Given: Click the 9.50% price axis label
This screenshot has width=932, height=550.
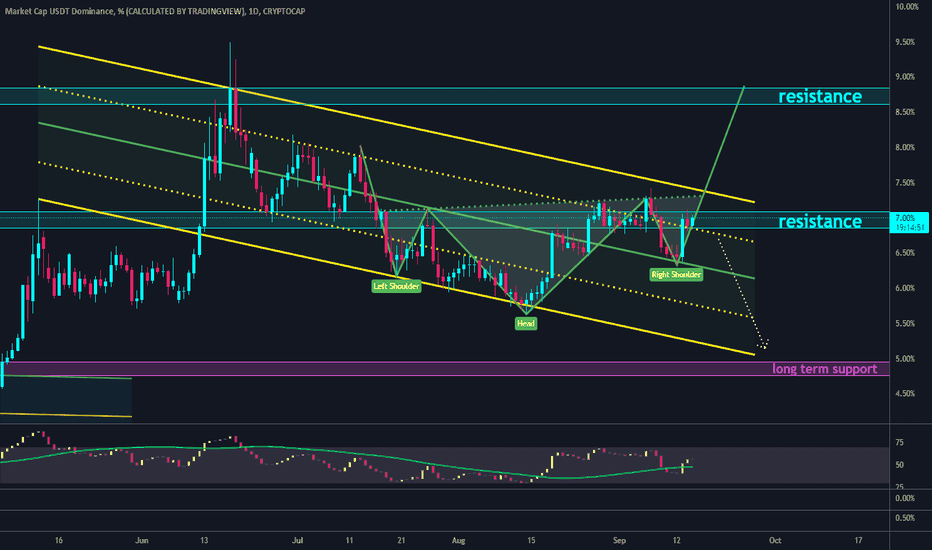Looking at the screenshot, I should coord(906,42).
